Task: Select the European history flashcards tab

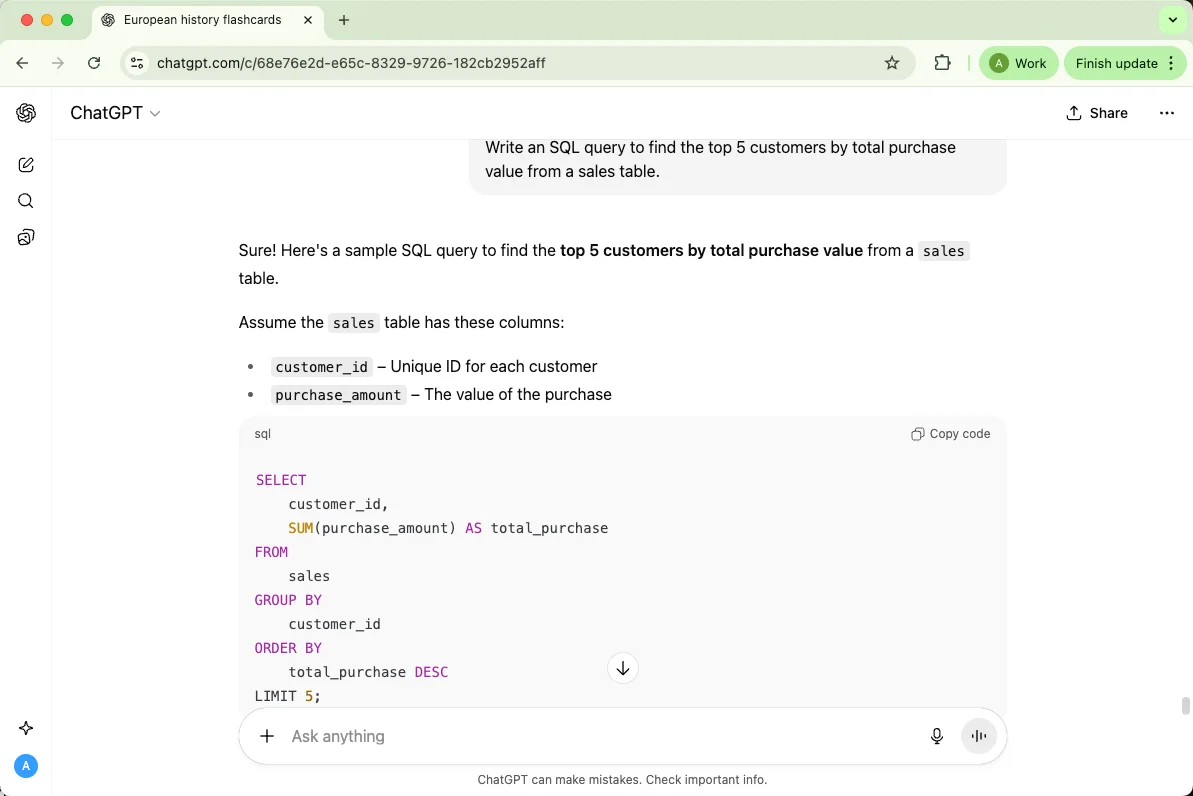Action: tap(202, 20)
